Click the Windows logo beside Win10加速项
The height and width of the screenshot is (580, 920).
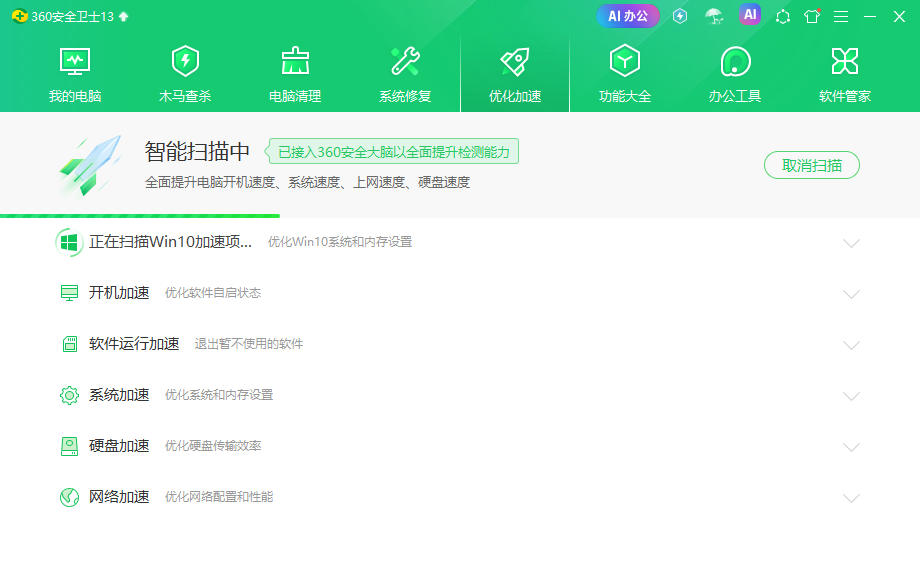pos(69,241)
